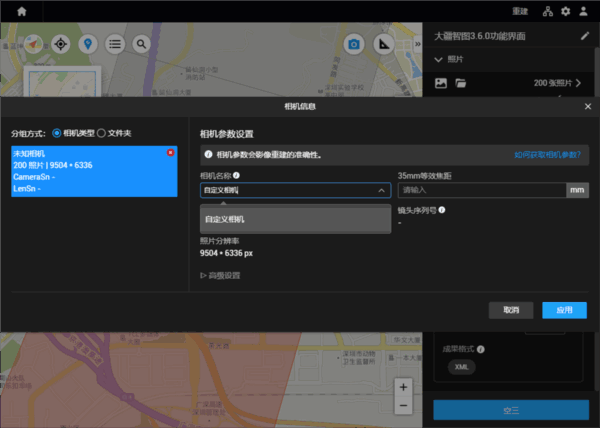Click the map location pin icon
Viewport: 600px width, 428px height.
88,44
